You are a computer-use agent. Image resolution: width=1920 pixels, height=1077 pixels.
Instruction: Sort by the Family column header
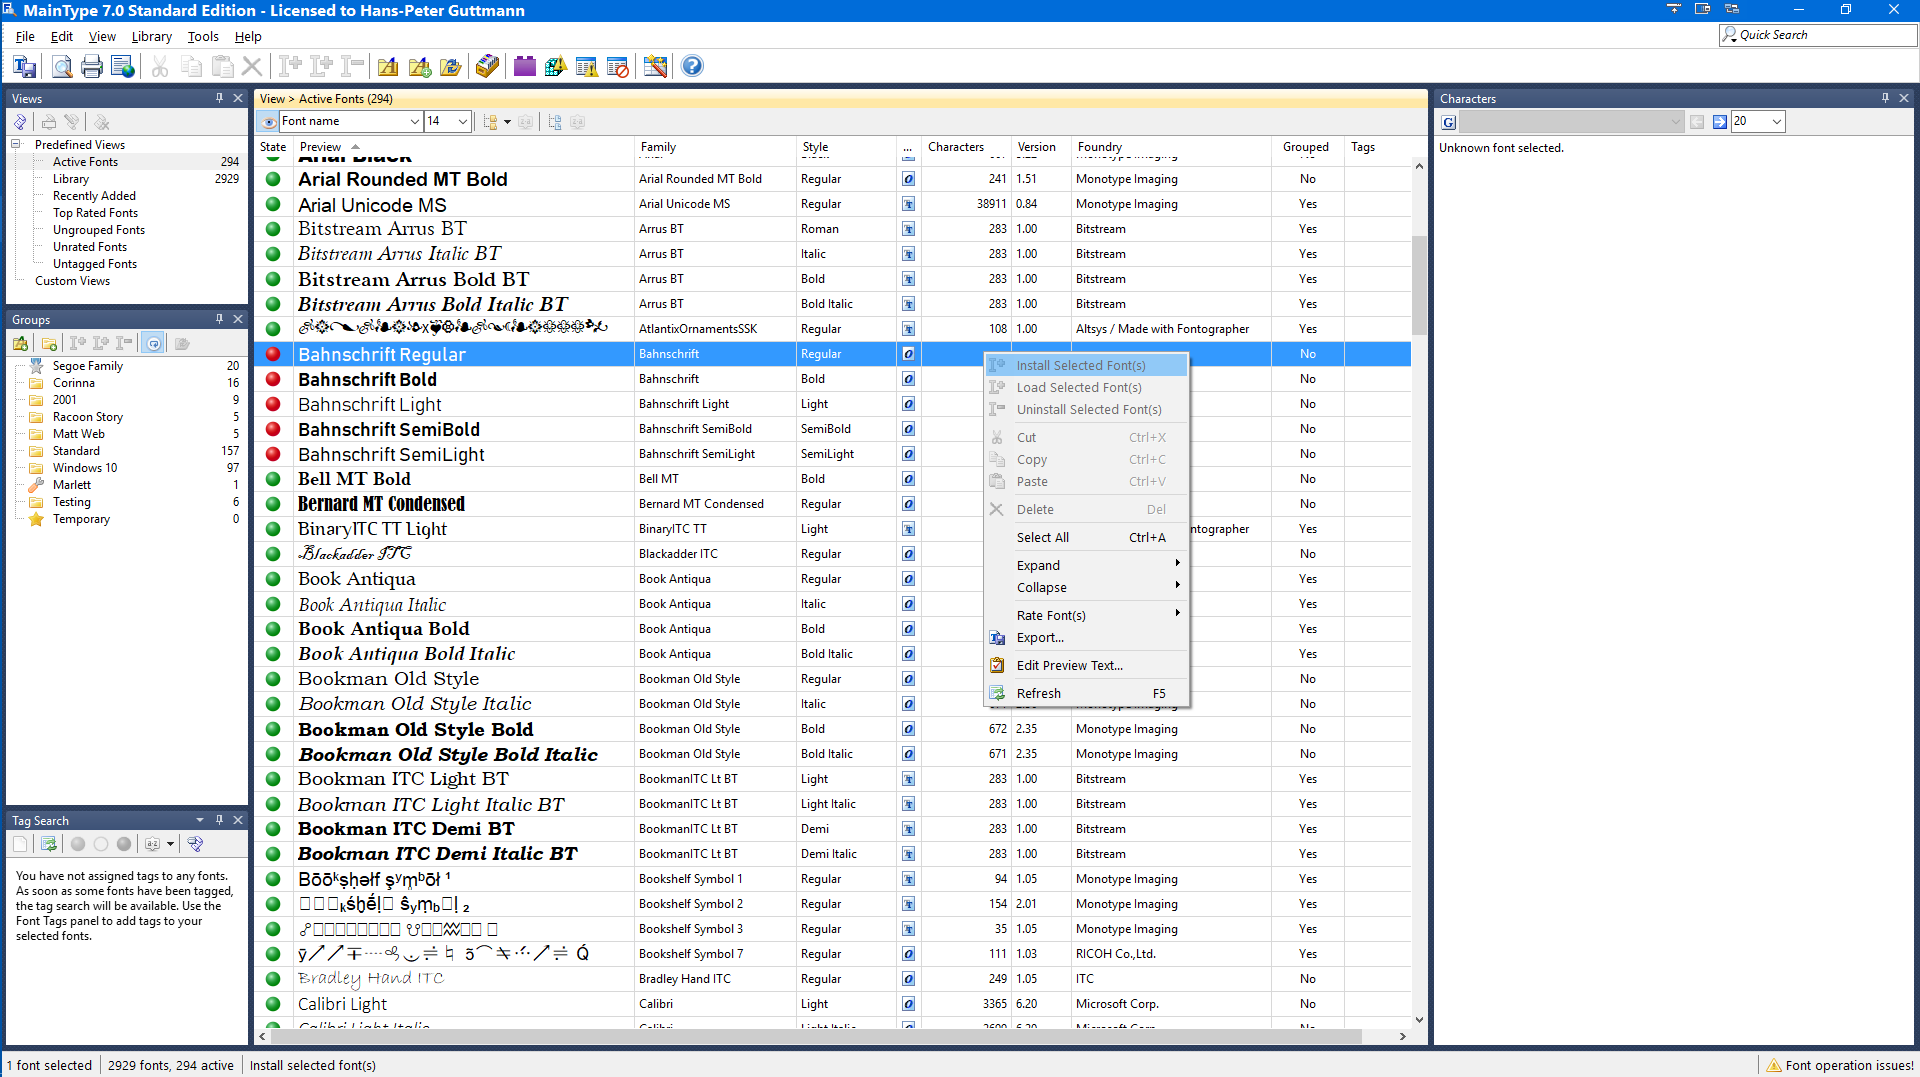tap(716, 147)
